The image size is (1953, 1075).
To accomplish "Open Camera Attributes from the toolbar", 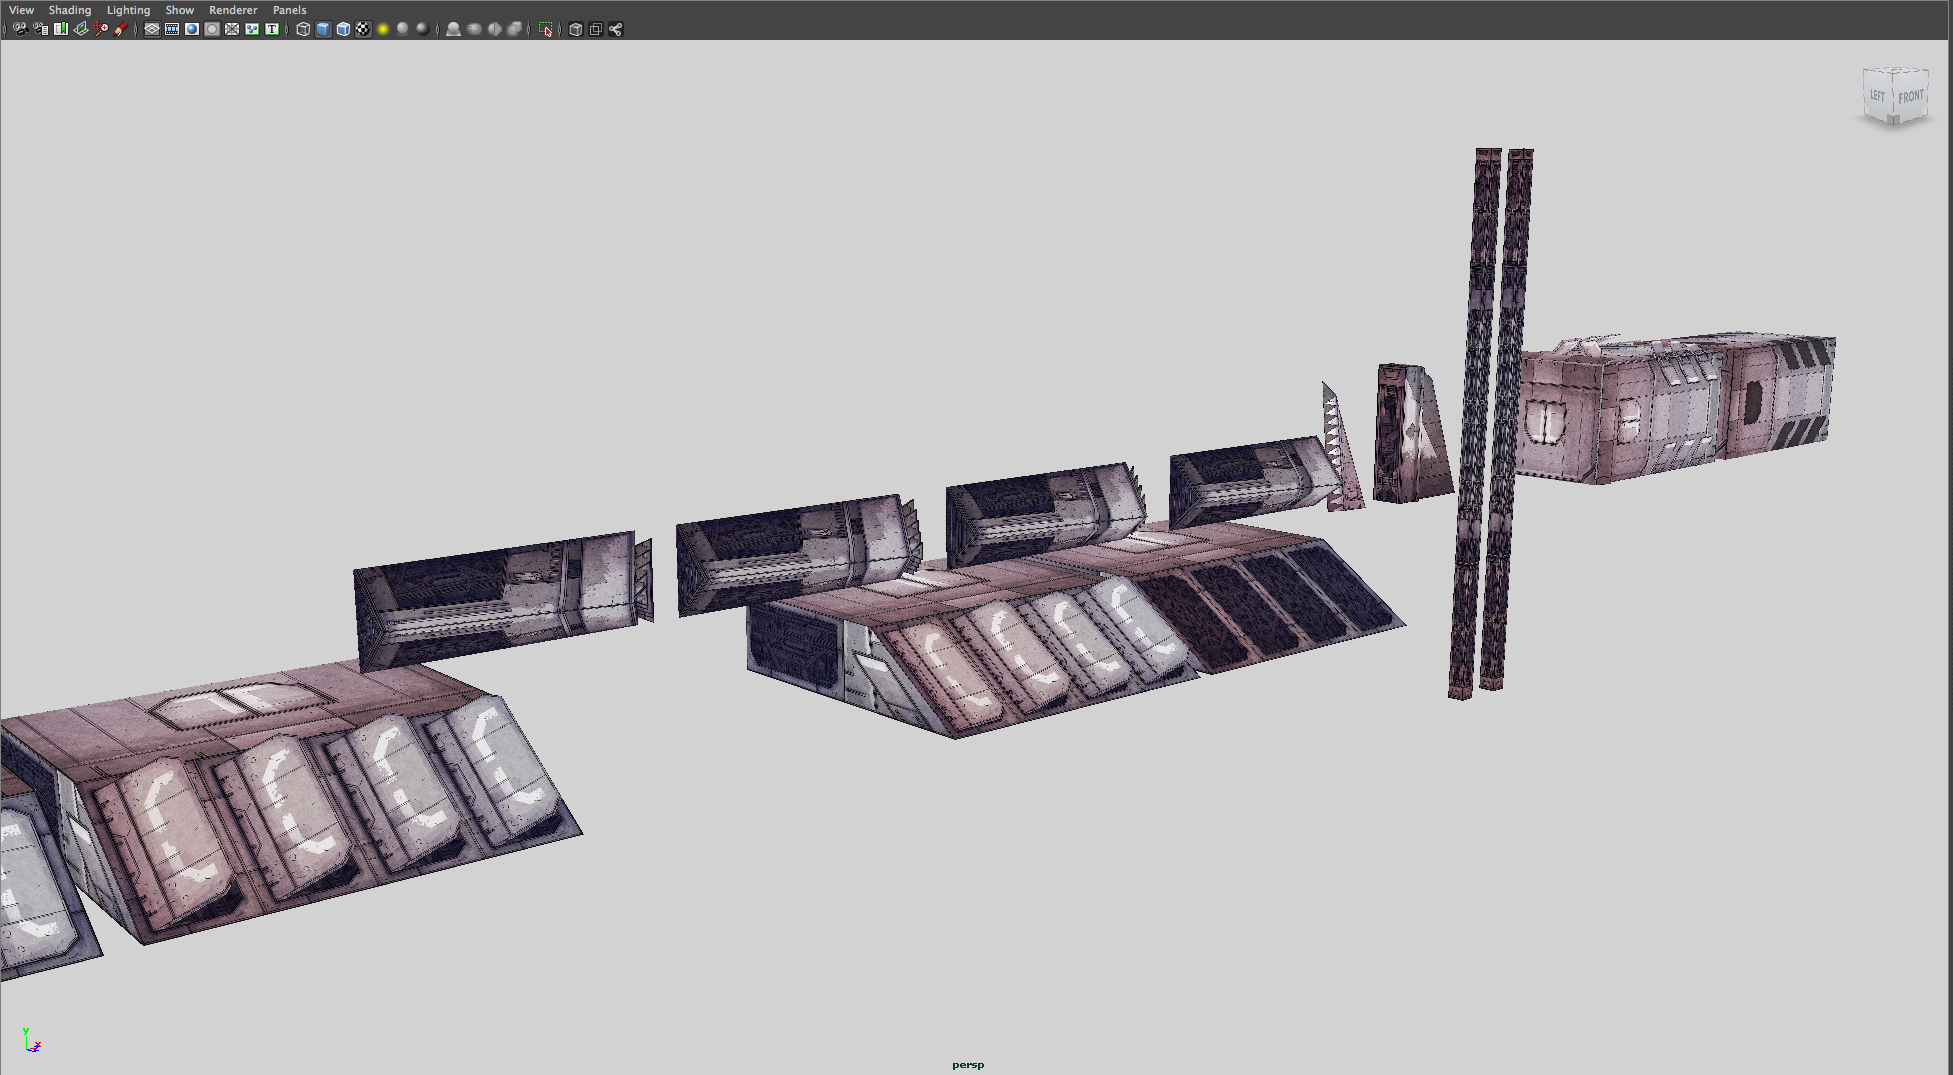I will point(40,29).
